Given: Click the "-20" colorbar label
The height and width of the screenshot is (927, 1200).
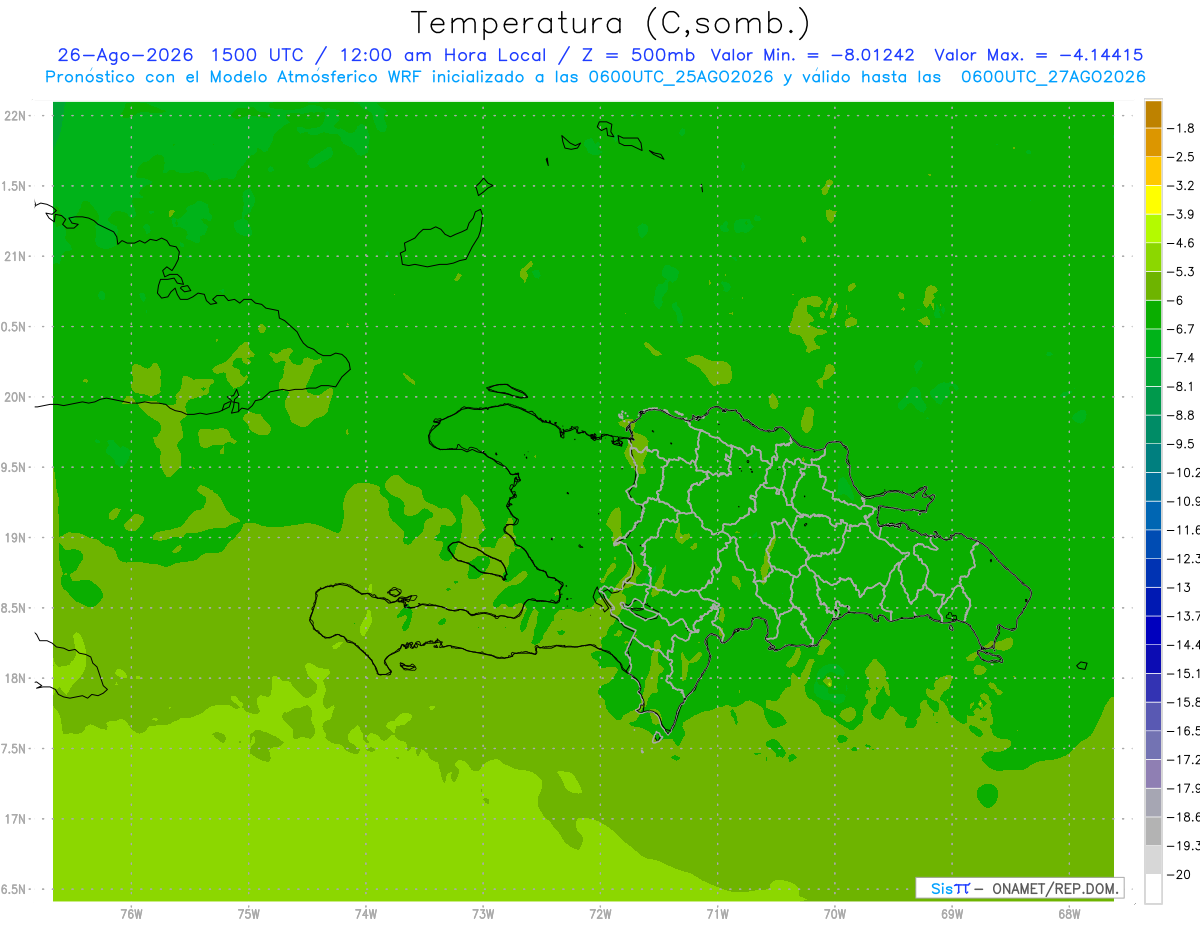Looking at the screenshot, I should (x=1178, y=875).
